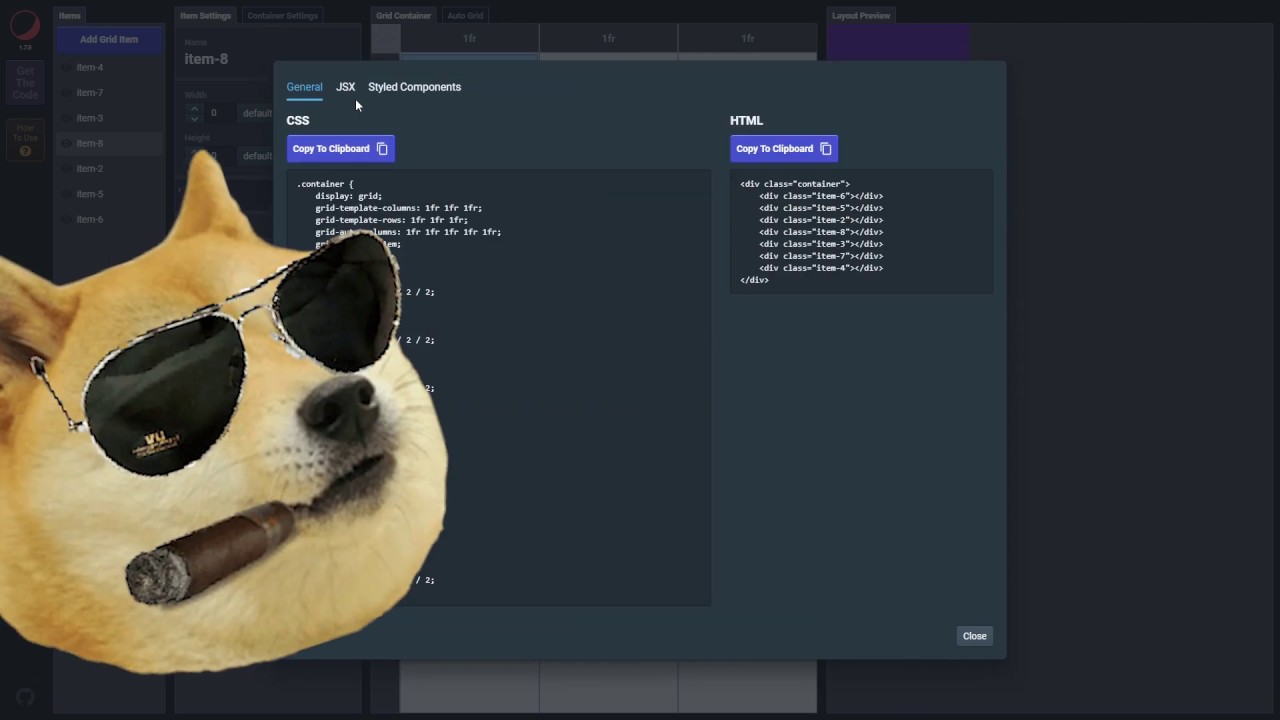Viewport: 1280px width, 720px height.
Task: Open the Auto Grid tab
Action: coord(465,16)
